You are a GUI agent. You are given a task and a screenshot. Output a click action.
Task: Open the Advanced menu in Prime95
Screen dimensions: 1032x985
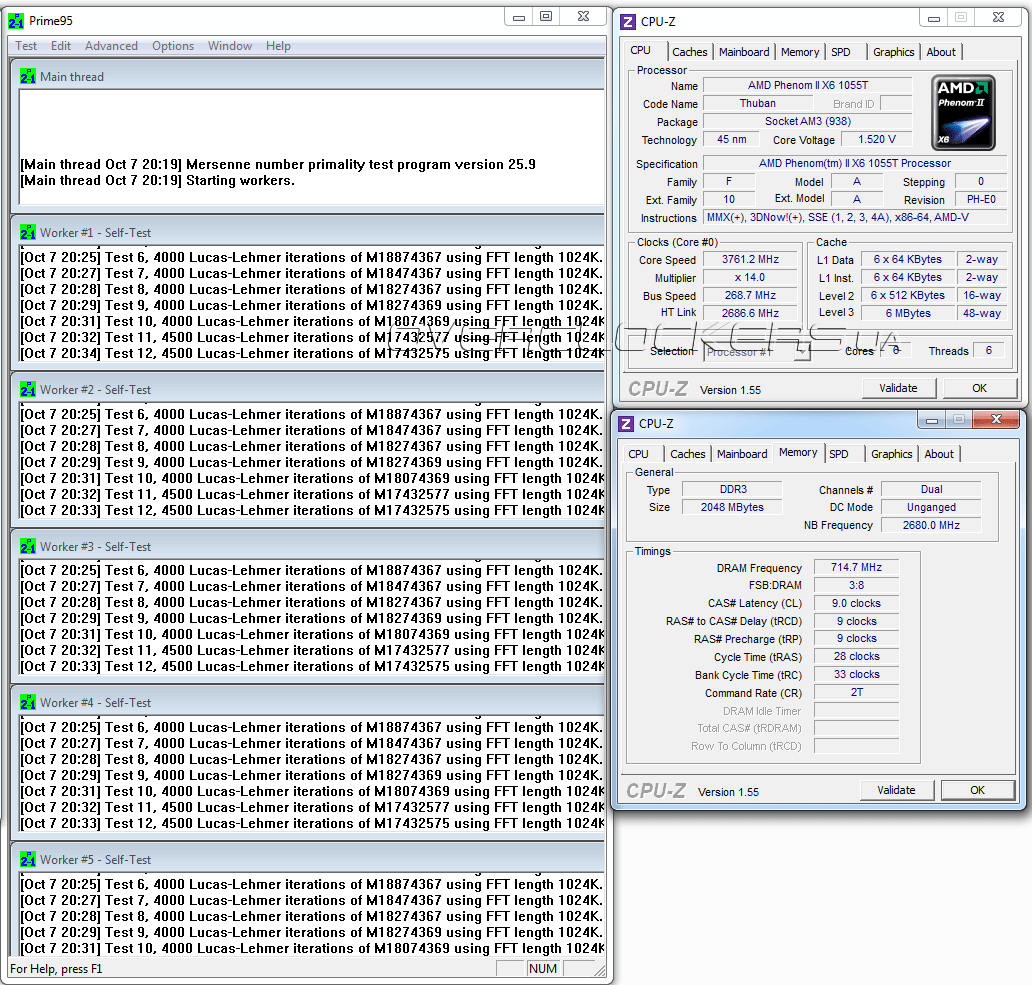pos(111,46)
